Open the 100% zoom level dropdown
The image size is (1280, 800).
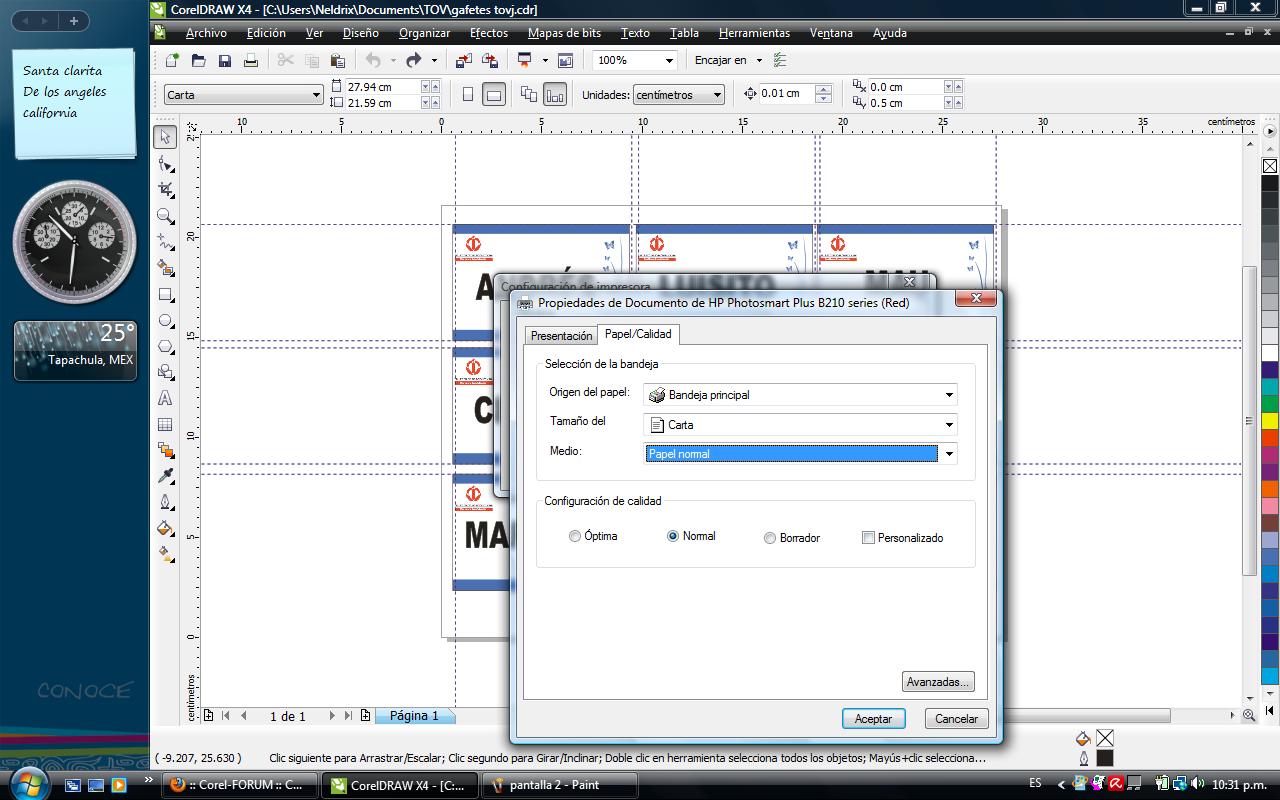[669, 60]
